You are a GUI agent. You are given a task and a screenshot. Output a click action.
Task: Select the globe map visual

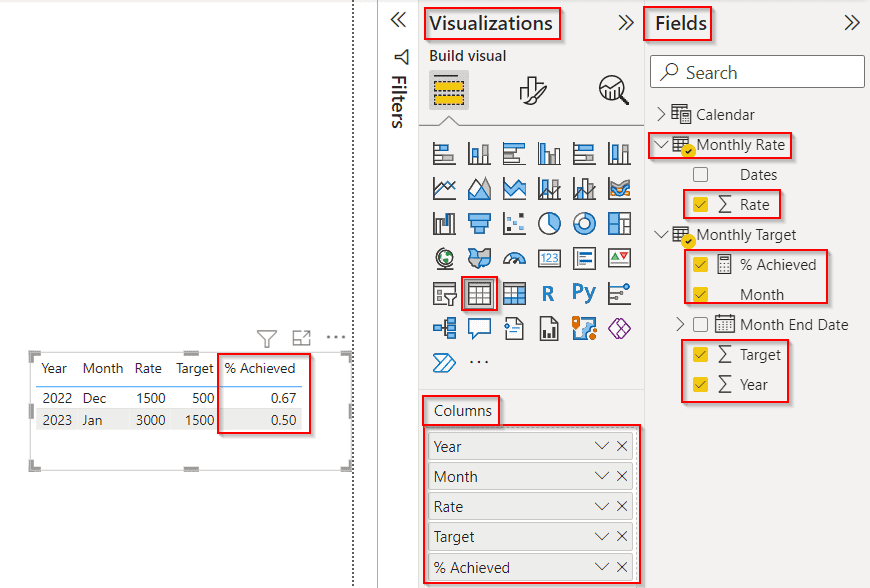444,258
